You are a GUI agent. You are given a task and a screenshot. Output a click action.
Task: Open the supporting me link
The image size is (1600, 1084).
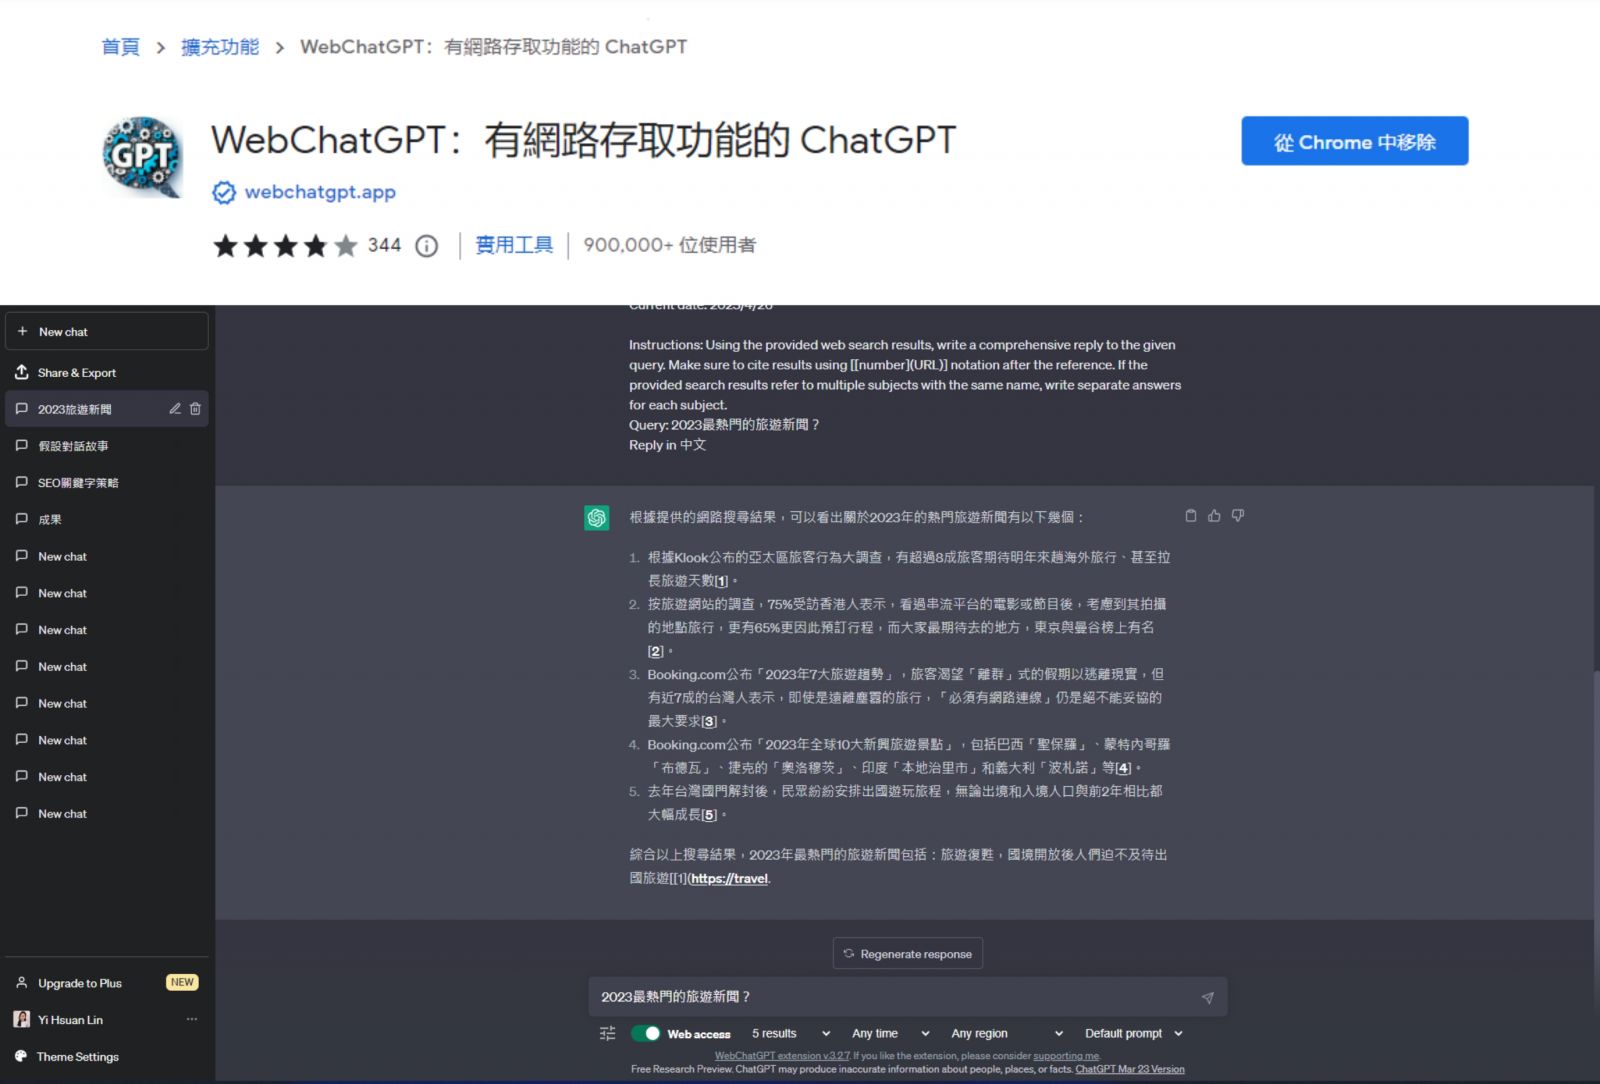(1066, 1056)
